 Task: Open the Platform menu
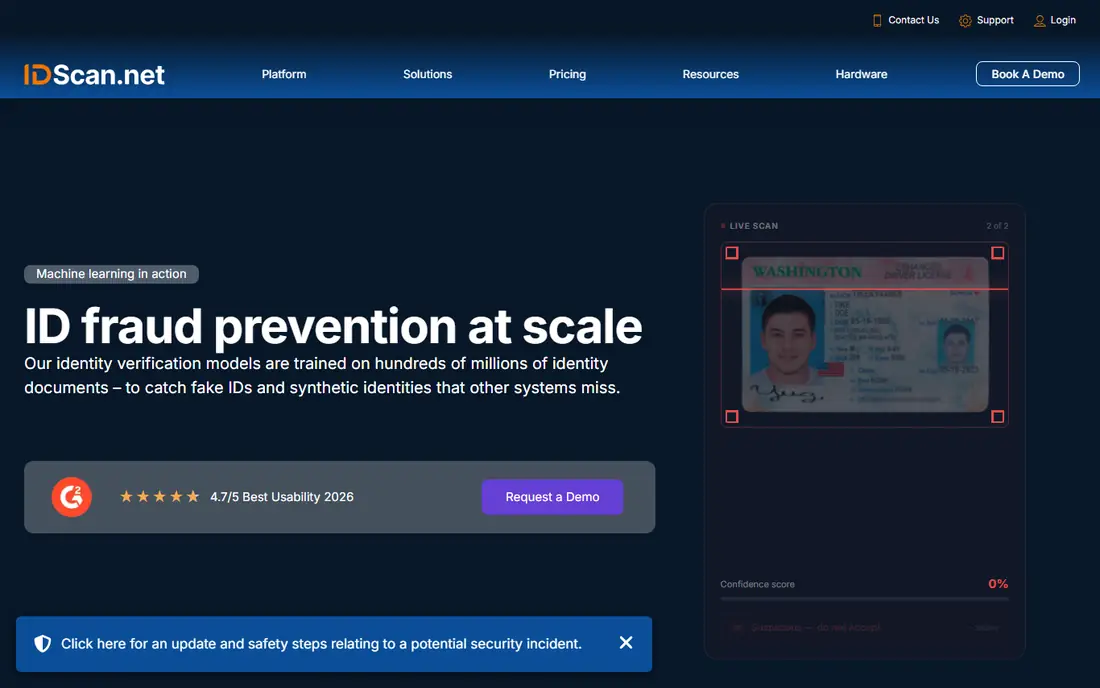pos(284,74)
